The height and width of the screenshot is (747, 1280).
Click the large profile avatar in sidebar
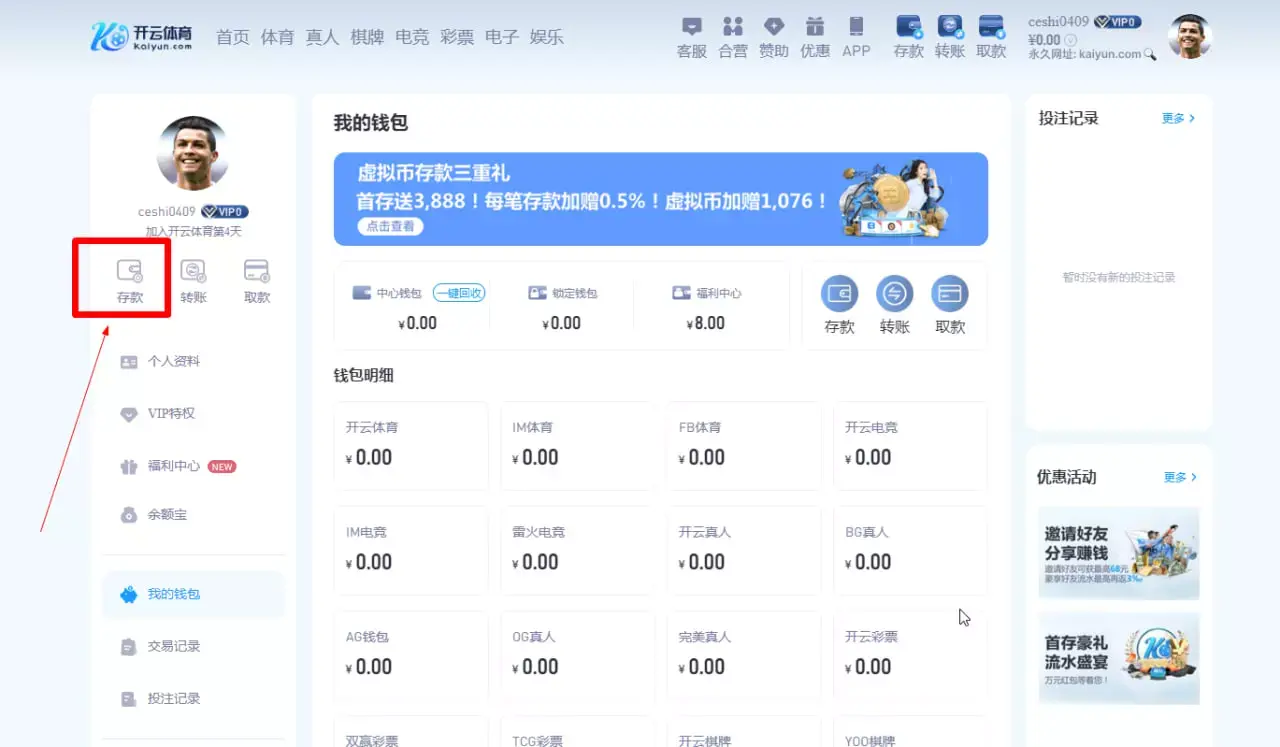click(x=193, y=153)
